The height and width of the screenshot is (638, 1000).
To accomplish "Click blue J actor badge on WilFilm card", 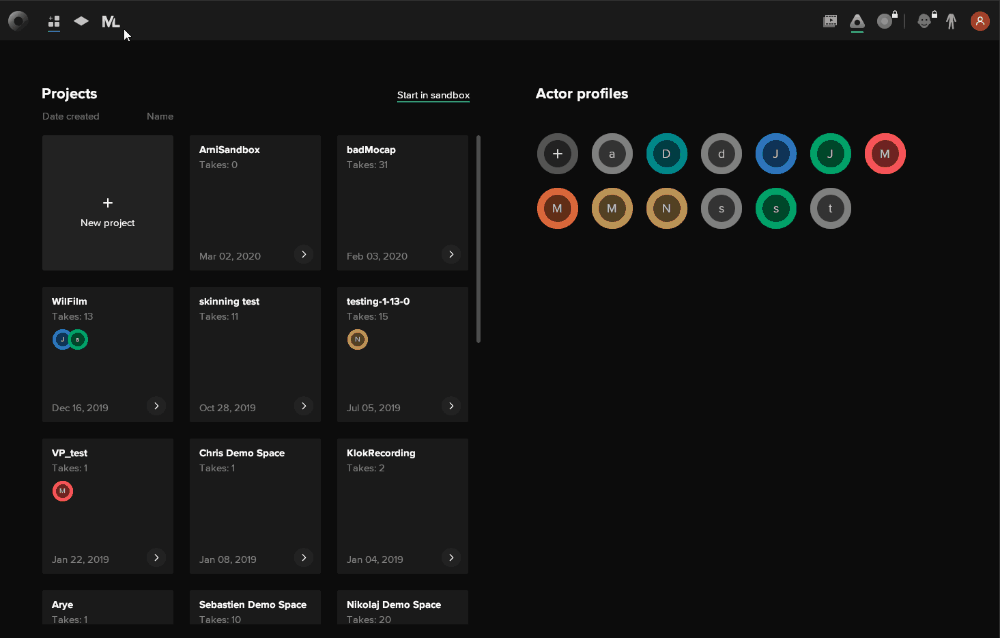I will (x=61, y=339).
